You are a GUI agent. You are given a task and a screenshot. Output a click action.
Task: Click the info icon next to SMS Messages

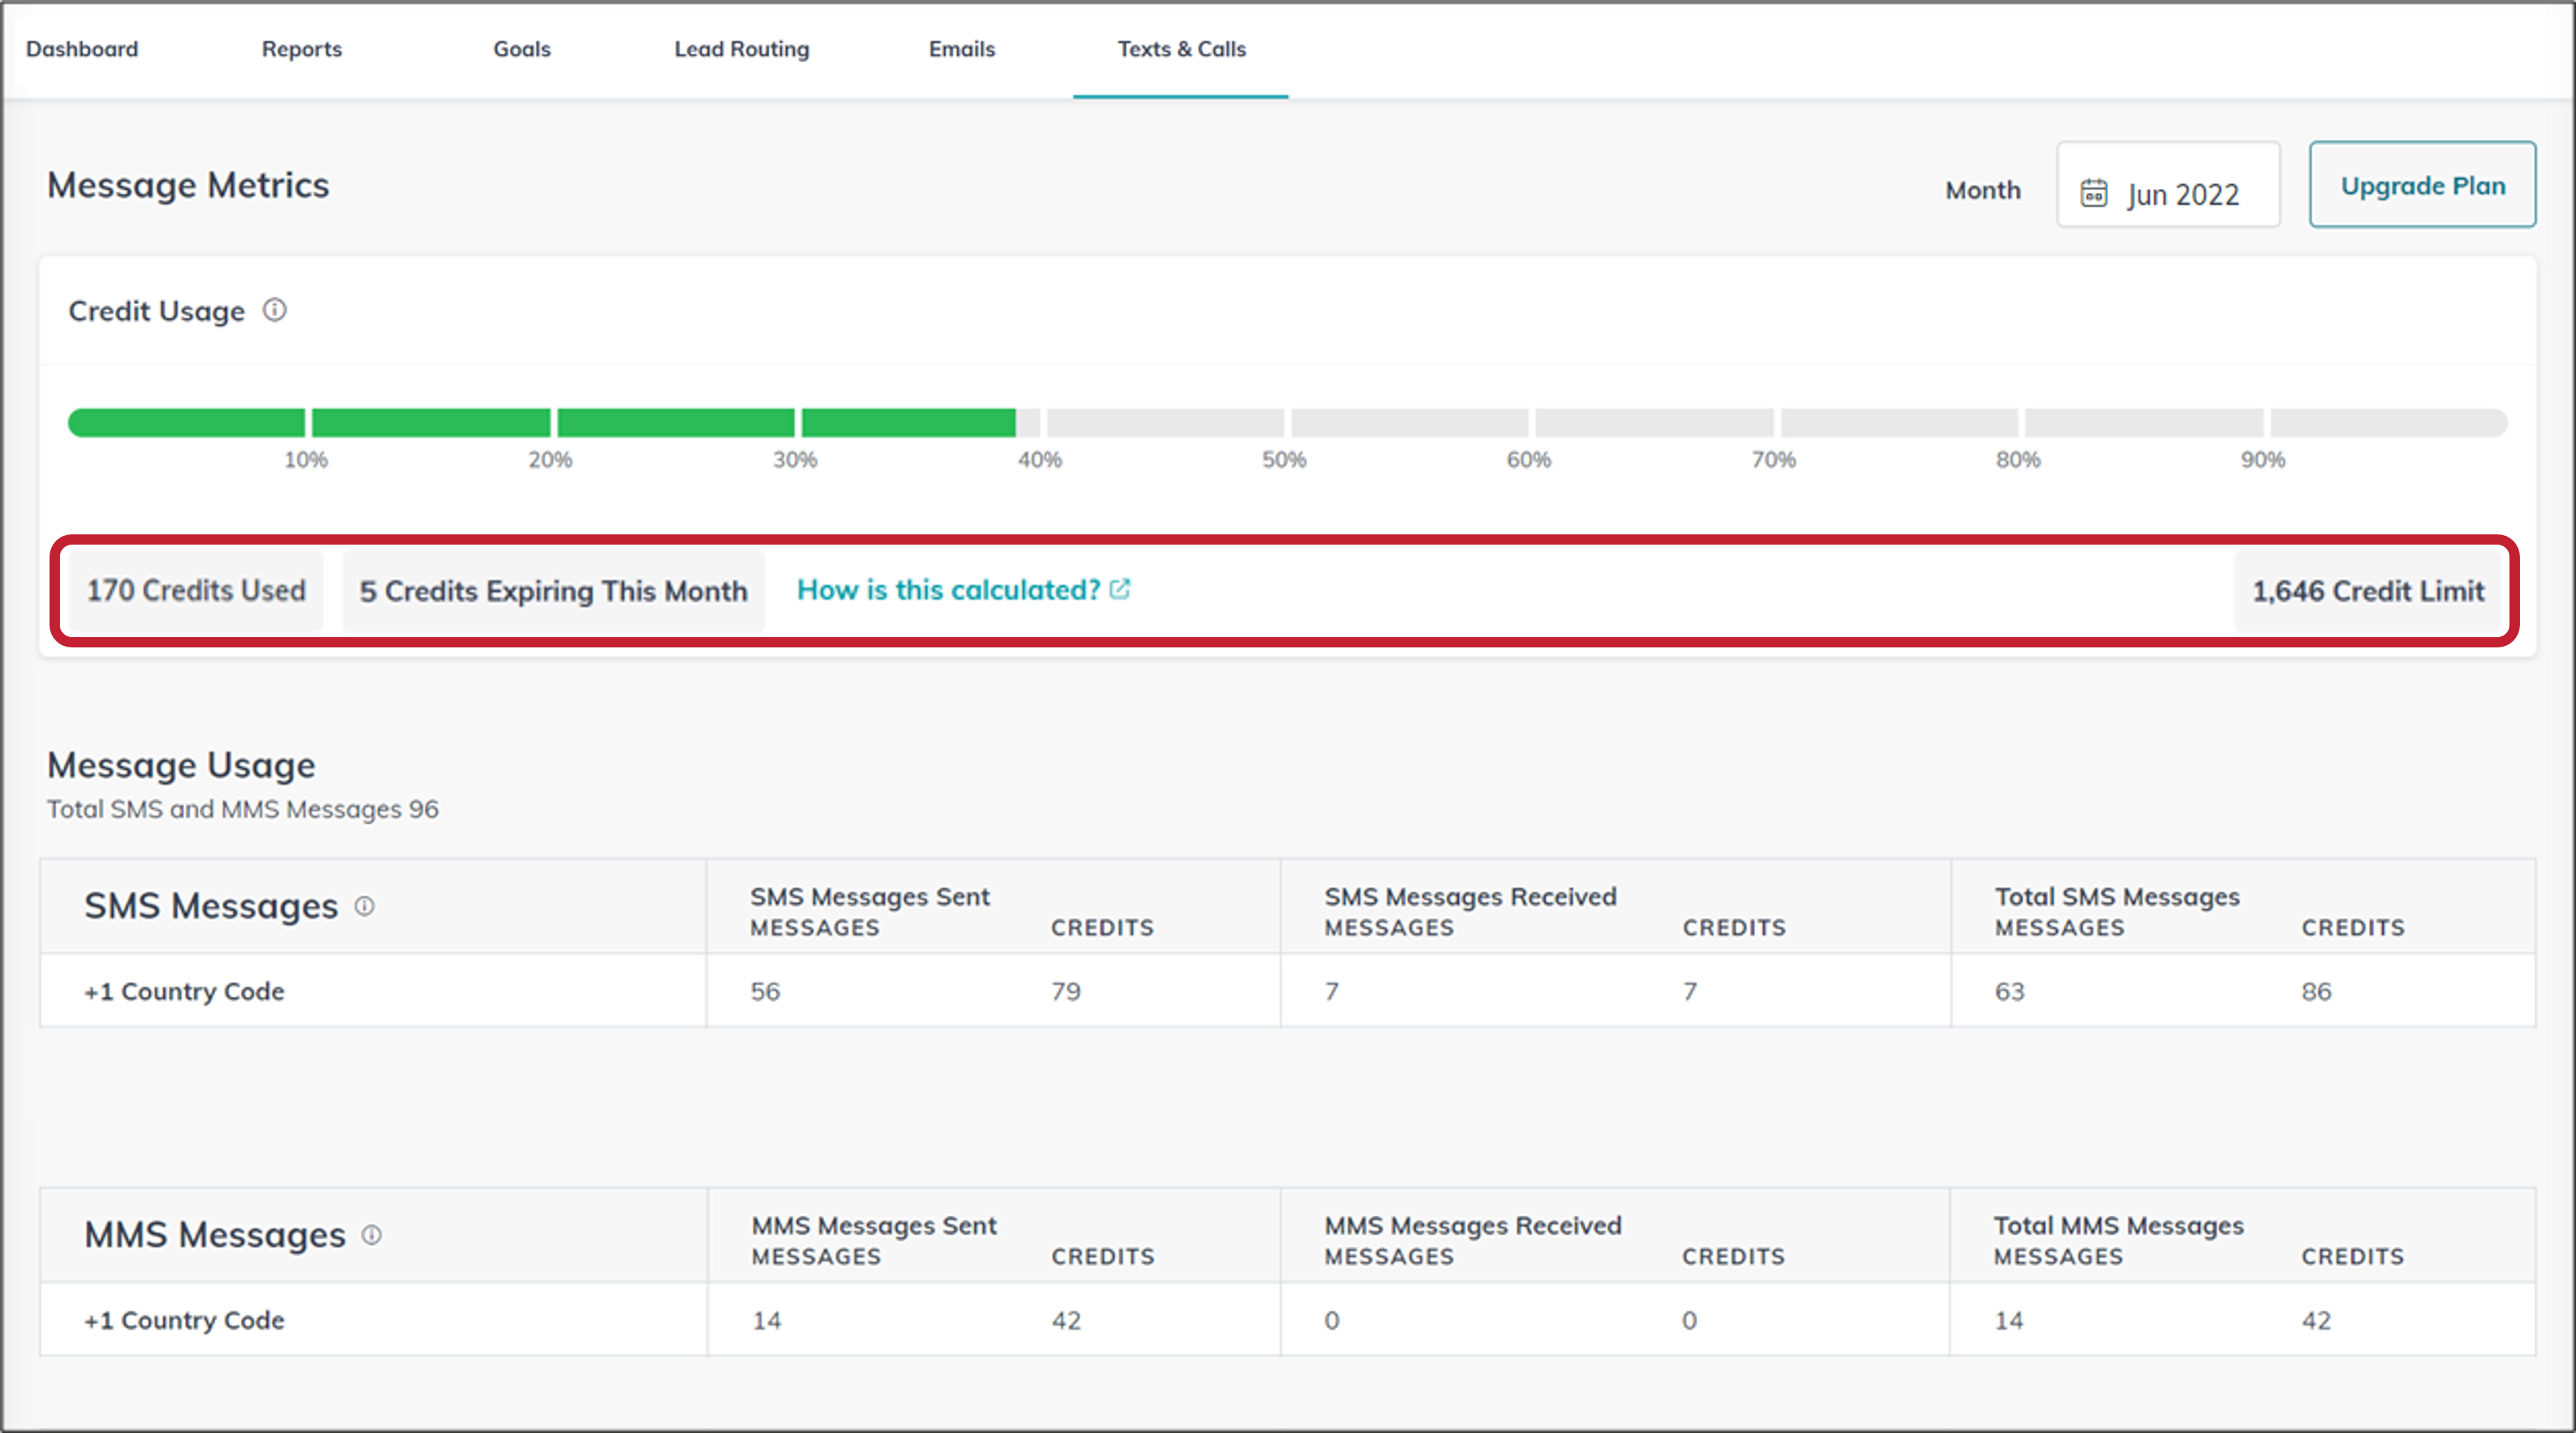click(x=366, y=907)
